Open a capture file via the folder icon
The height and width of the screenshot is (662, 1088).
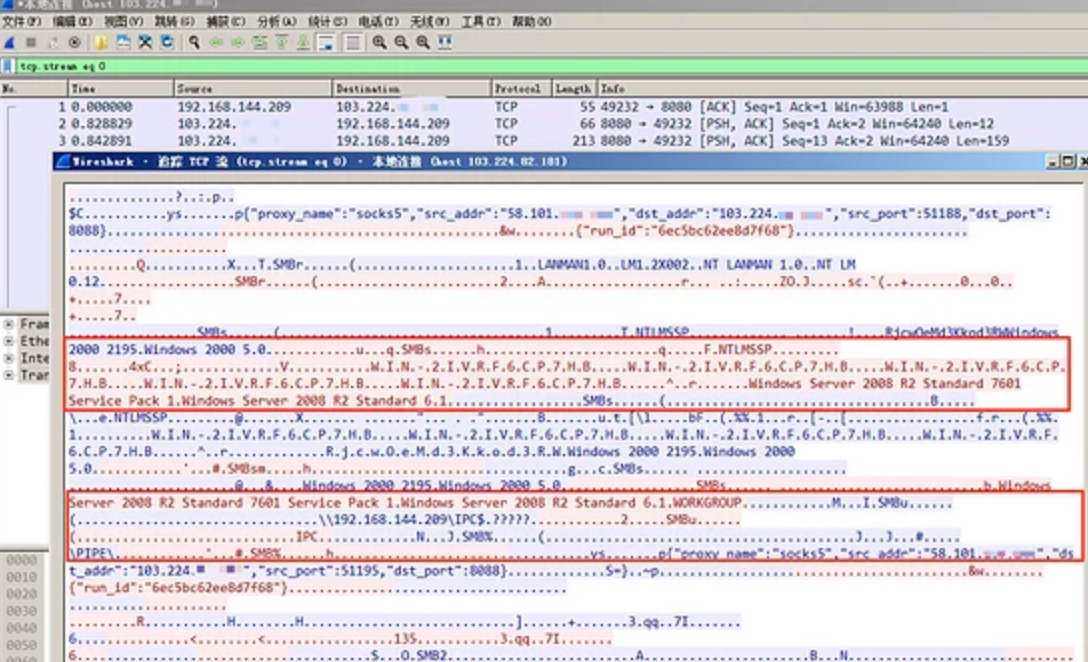tap(101, 43)
